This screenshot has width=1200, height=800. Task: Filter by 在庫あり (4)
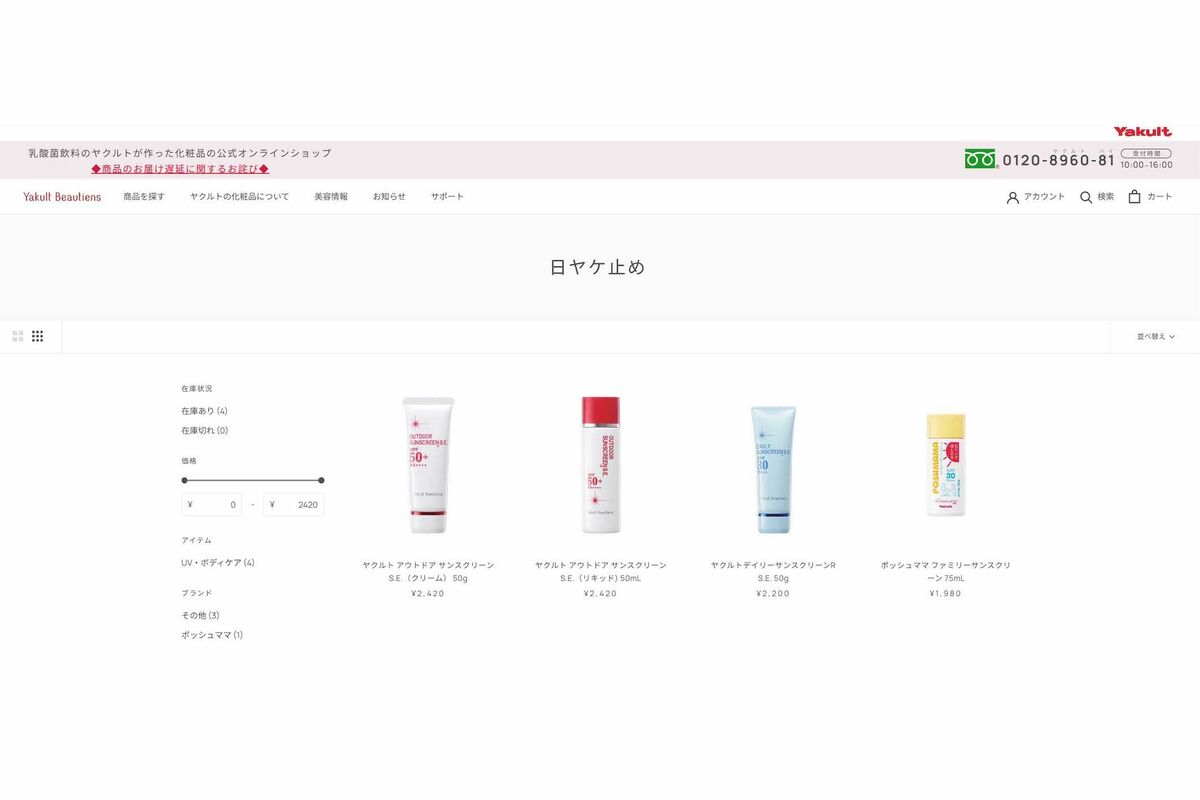pyautogui.click(x=204, y=411)
